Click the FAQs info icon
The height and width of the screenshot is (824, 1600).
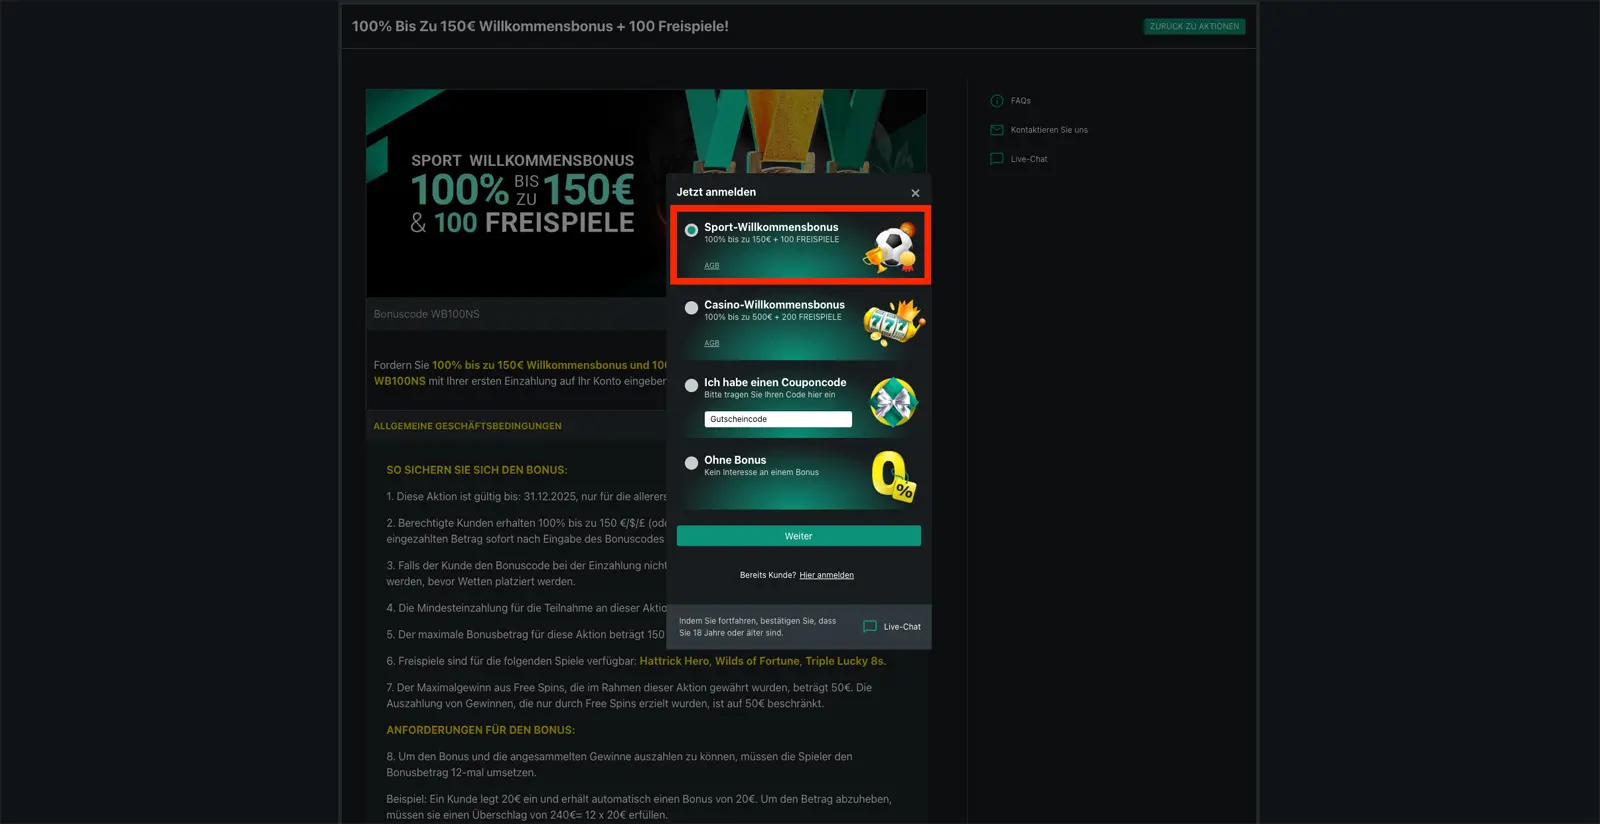click(x=997, y=101)
